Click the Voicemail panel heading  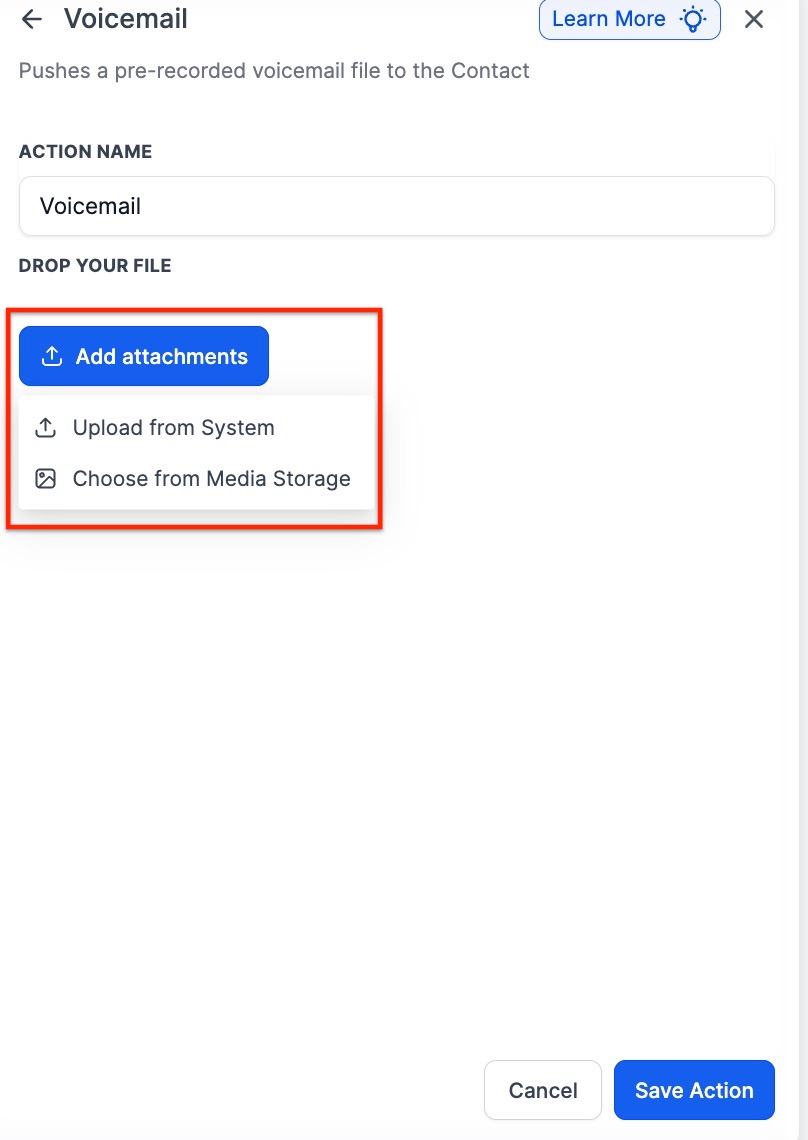[126, 18]
